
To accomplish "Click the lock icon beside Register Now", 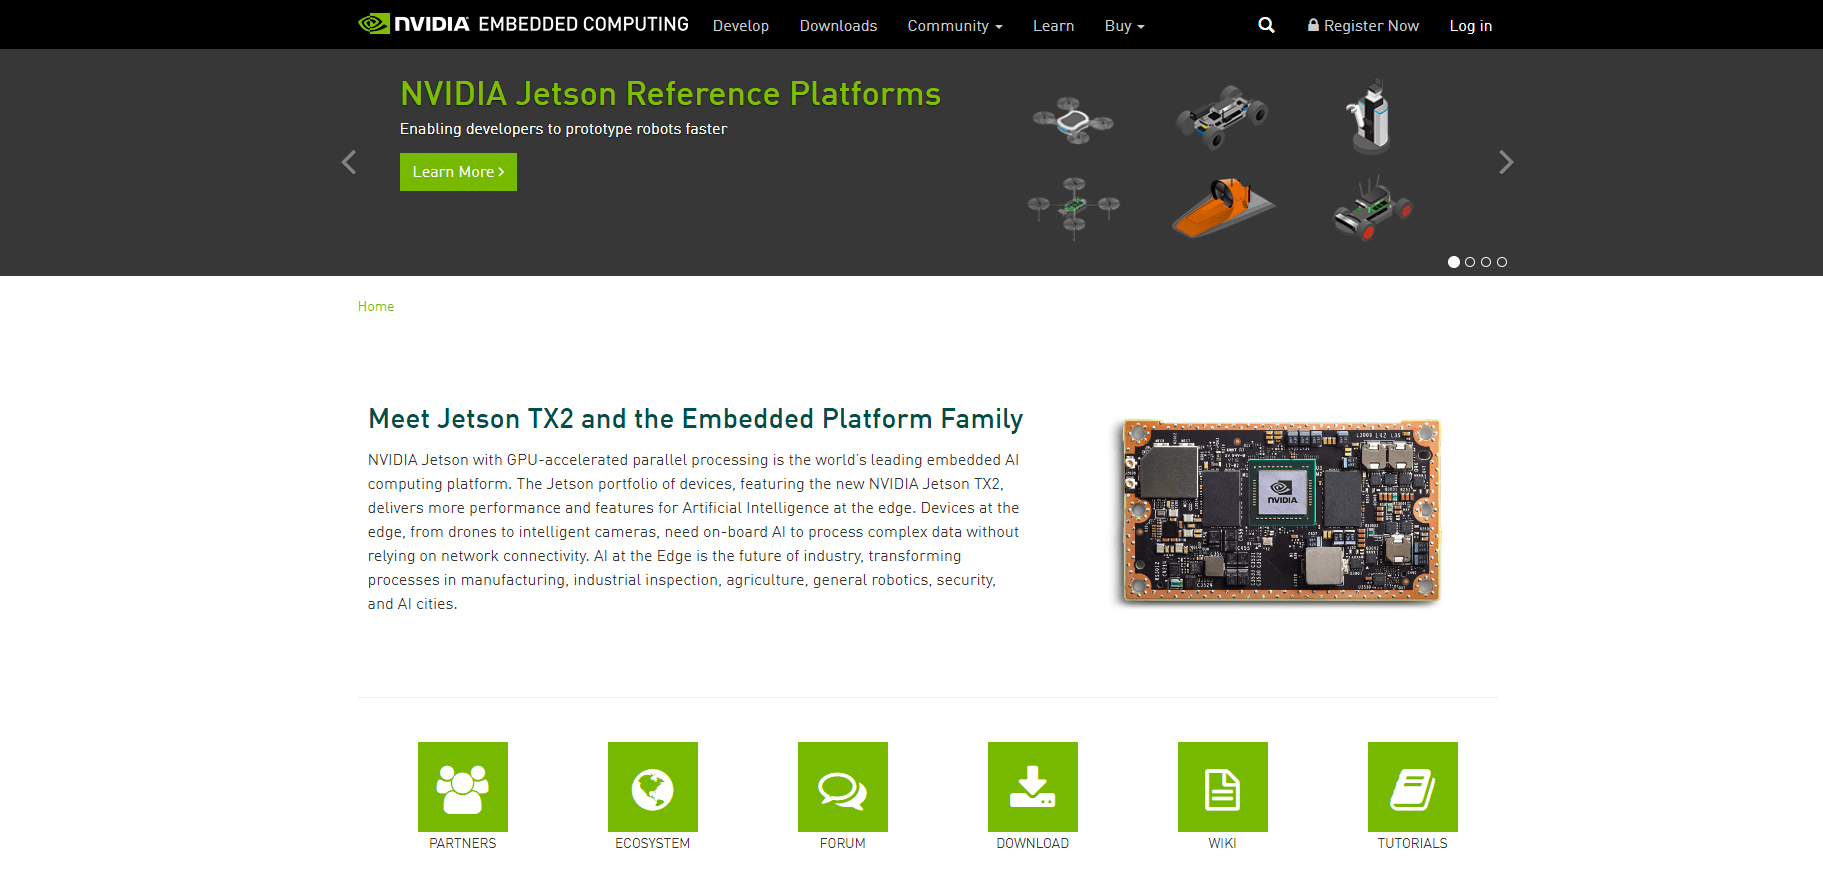I will (1313, 25).
